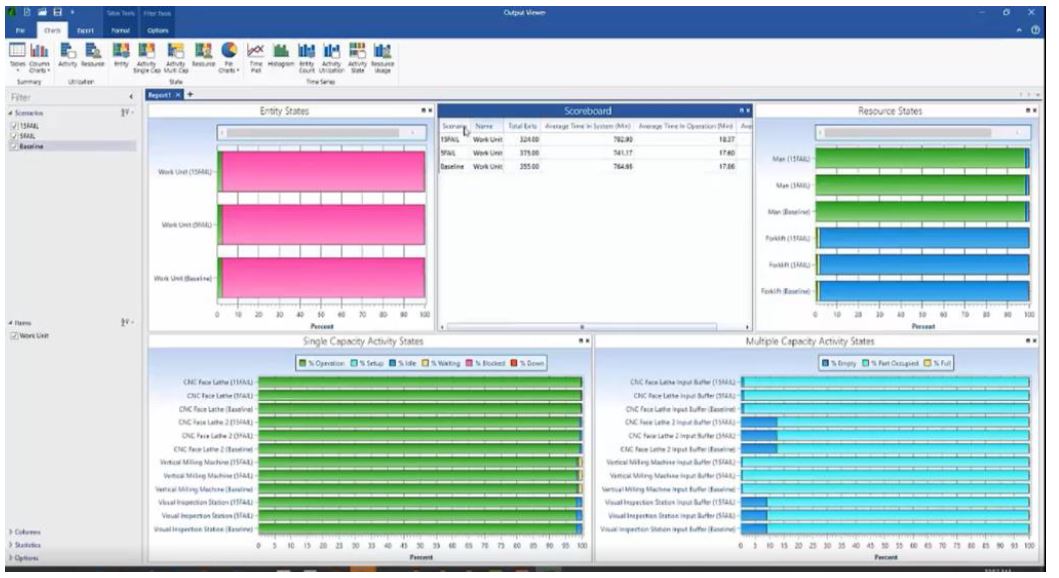Open the quick access toolbar customize arrow

tap(72, 12)
